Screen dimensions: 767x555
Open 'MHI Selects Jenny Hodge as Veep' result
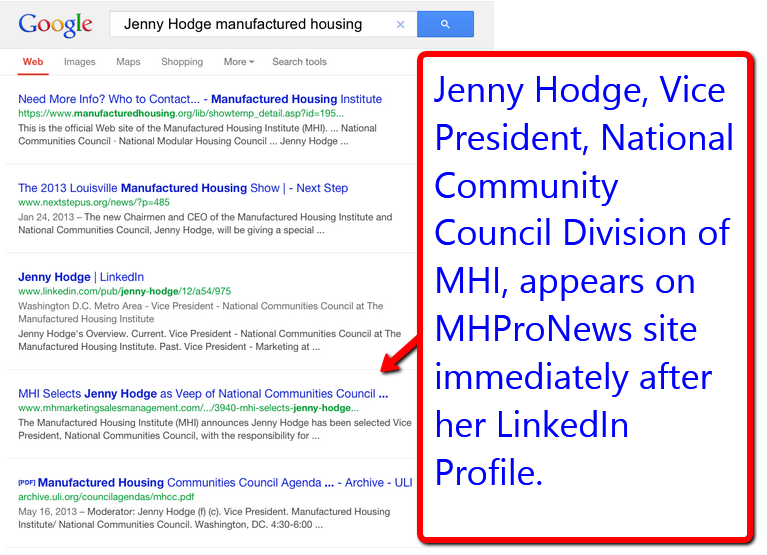(x=203, y=394)
